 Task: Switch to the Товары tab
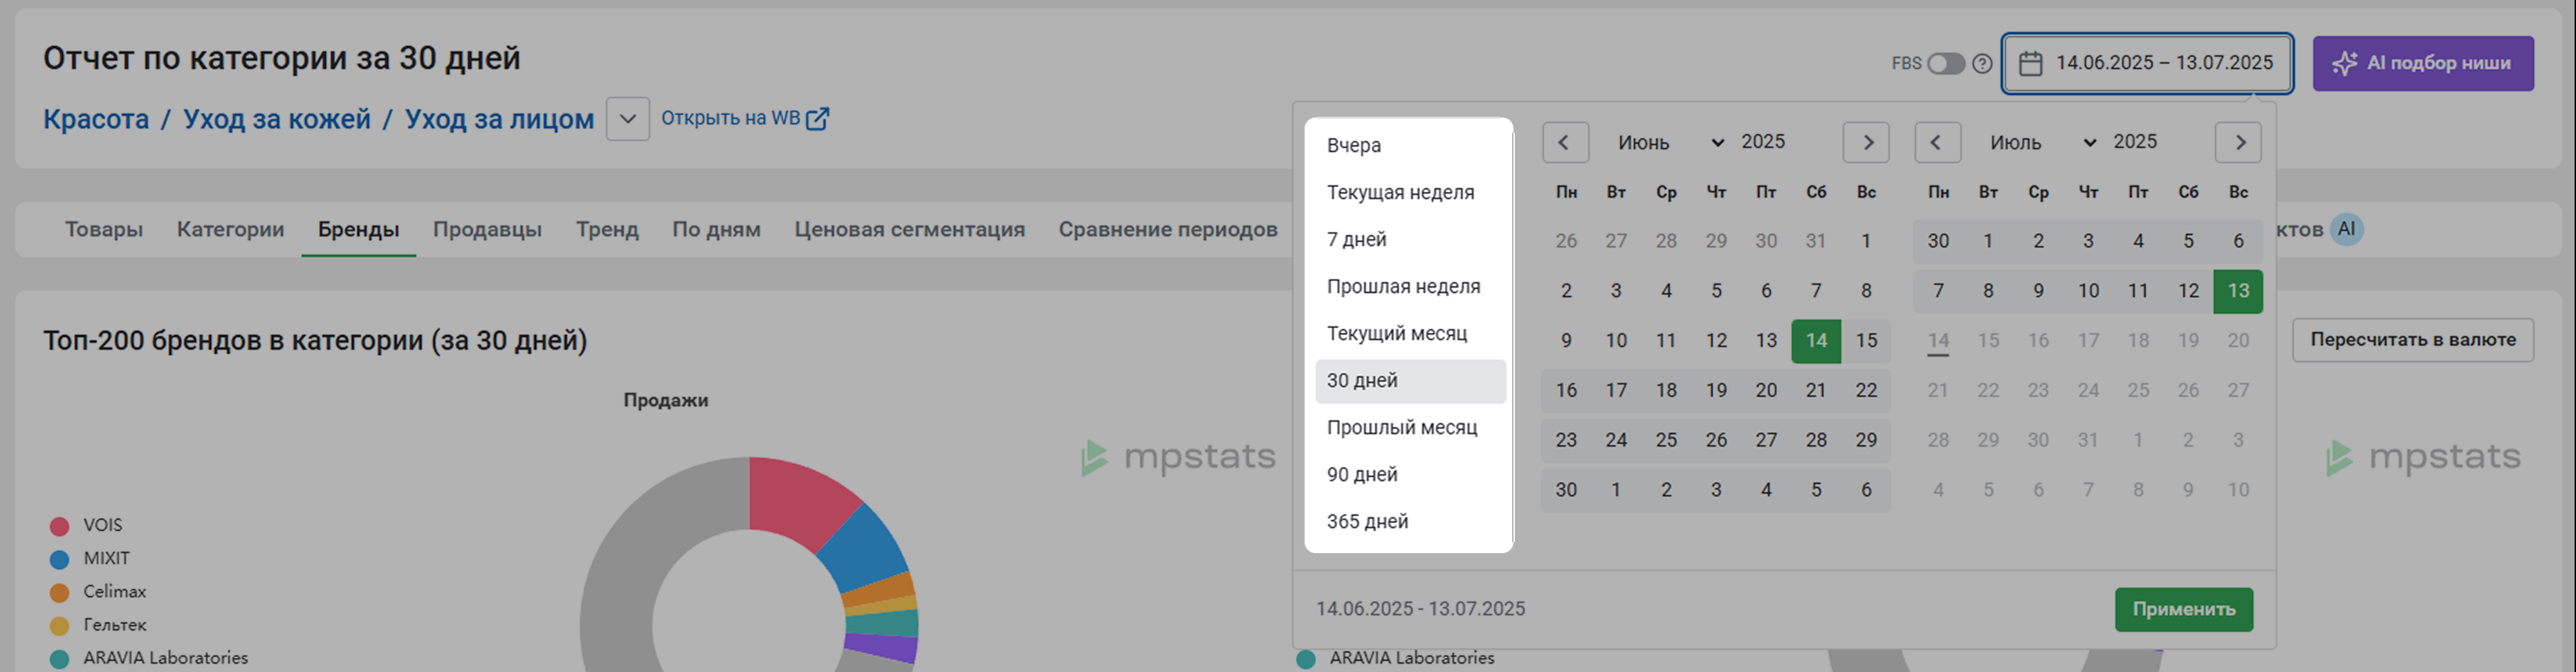[x=104, y=230]
